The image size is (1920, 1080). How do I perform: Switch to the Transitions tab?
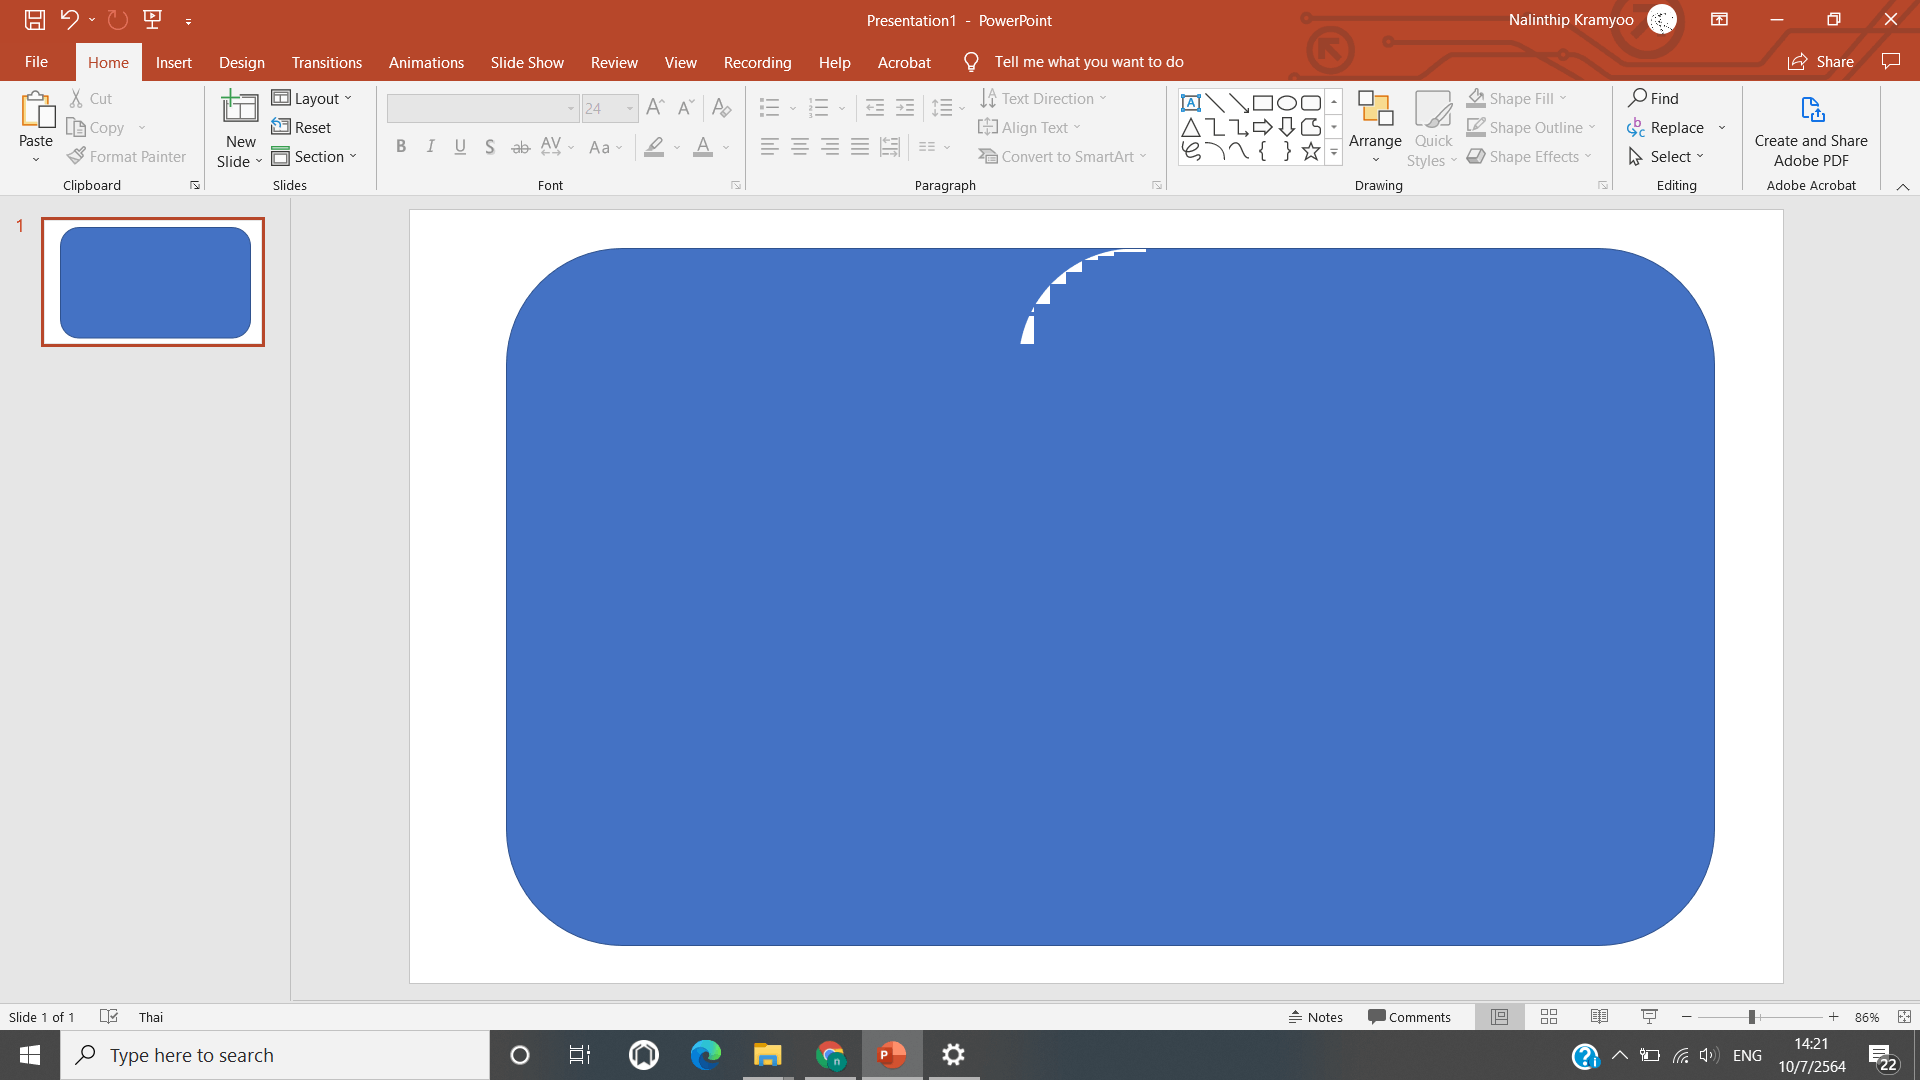coord(326,62)
